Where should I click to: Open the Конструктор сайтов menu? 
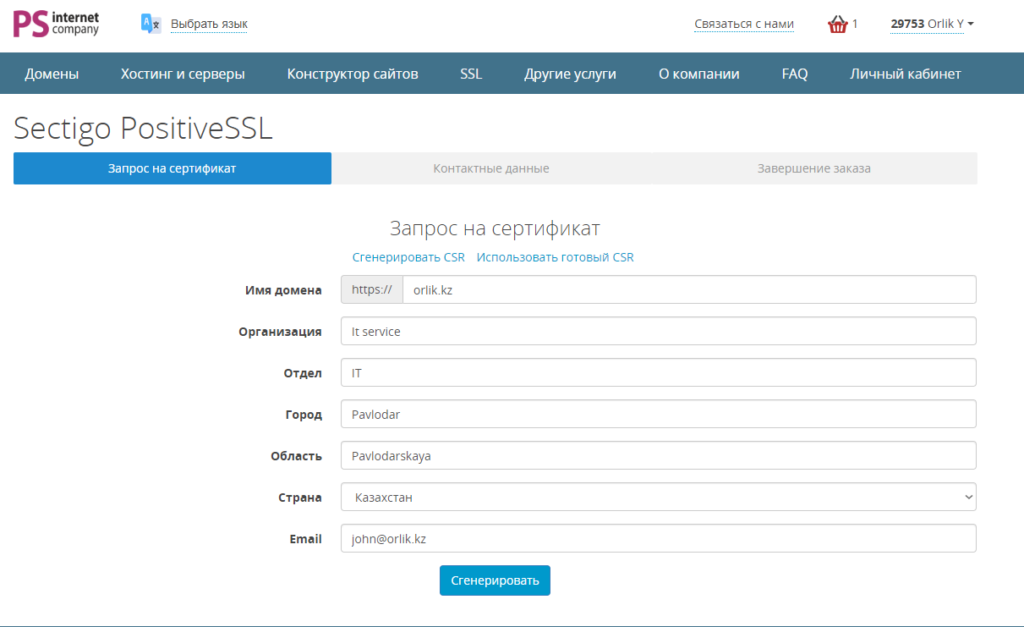pyautogui.click(x=353, y=74)
